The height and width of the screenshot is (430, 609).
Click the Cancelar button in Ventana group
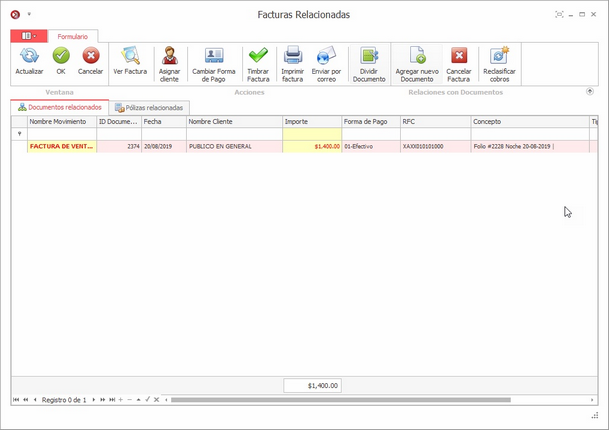91,60
